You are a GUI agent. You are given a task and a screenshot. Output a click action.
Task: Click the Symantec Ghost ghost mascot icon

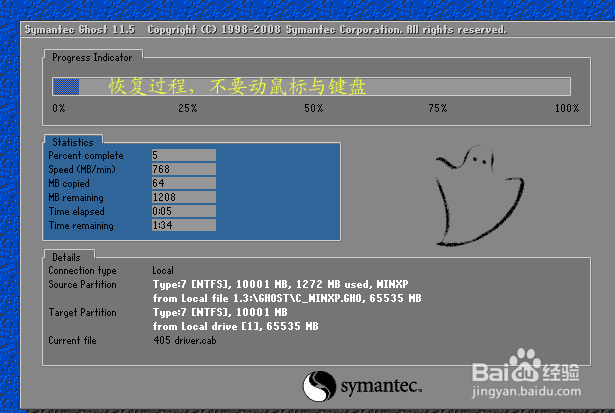[x=479, y=195]
